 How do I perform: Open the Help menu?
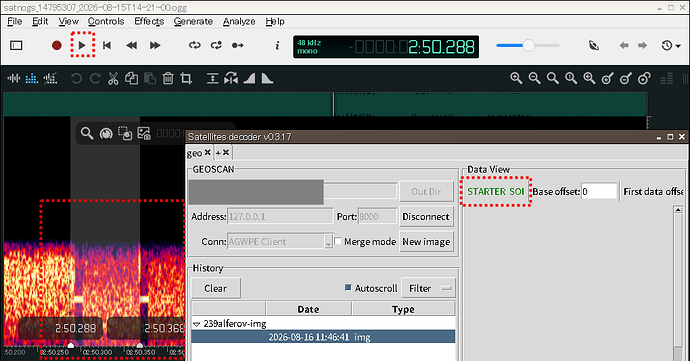click(x=275, y=22)
